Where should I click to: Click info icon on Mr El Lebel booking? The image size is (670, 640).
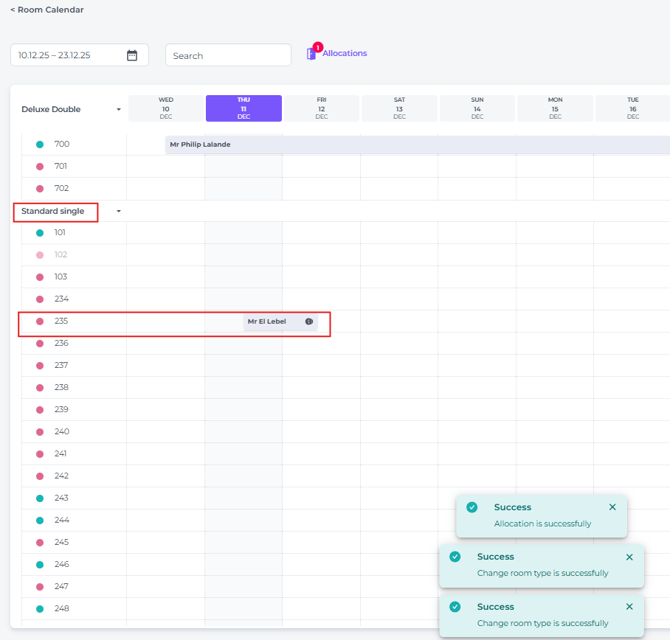(x=309, y=322)
